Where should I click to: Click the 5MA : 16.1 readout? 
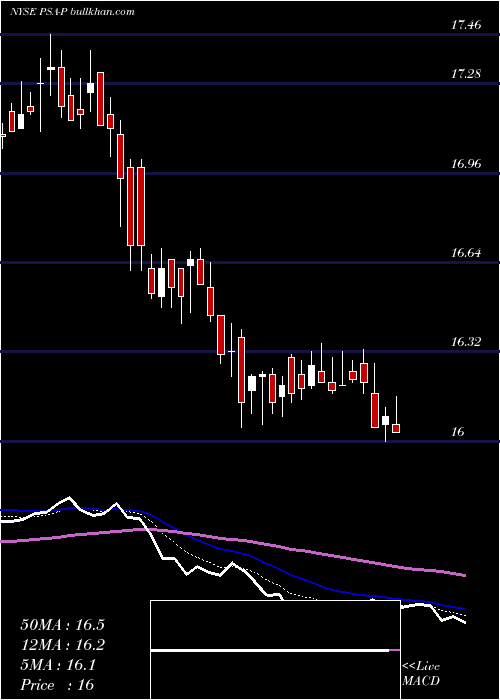click(x=58, y=665)
